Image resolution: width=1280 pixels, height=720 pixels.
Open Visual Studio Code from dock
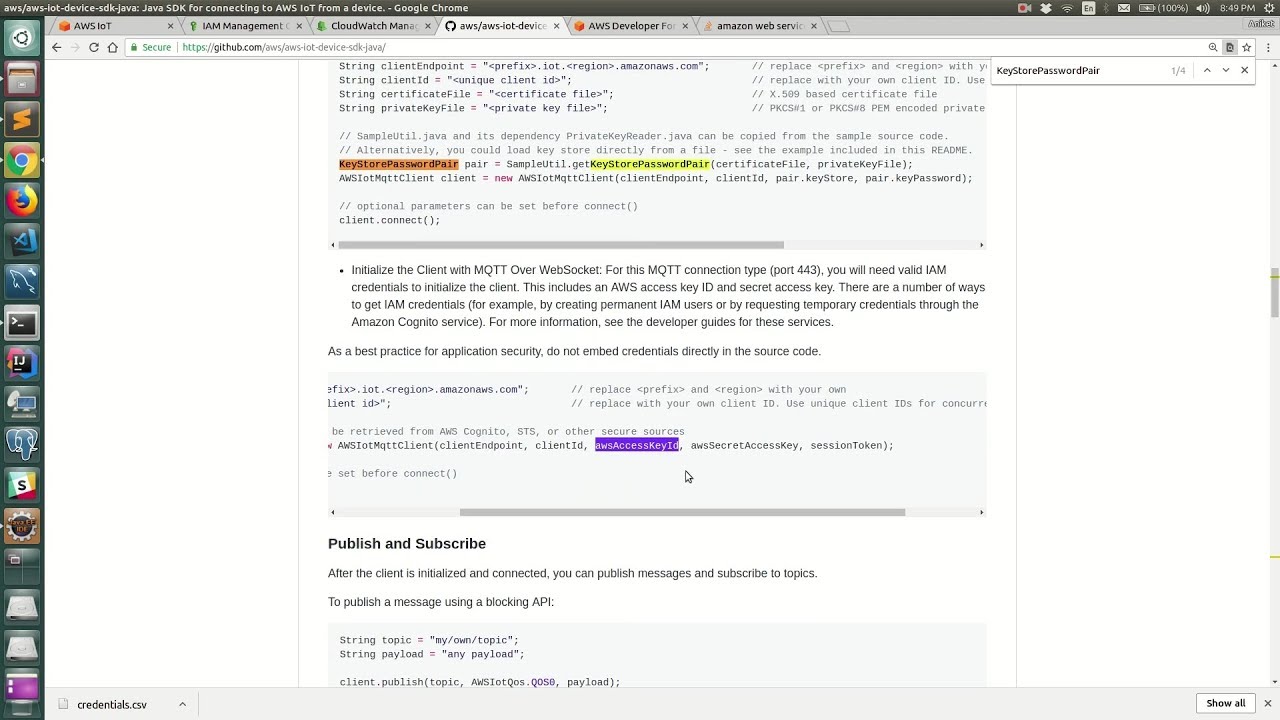tap(22, 241)
